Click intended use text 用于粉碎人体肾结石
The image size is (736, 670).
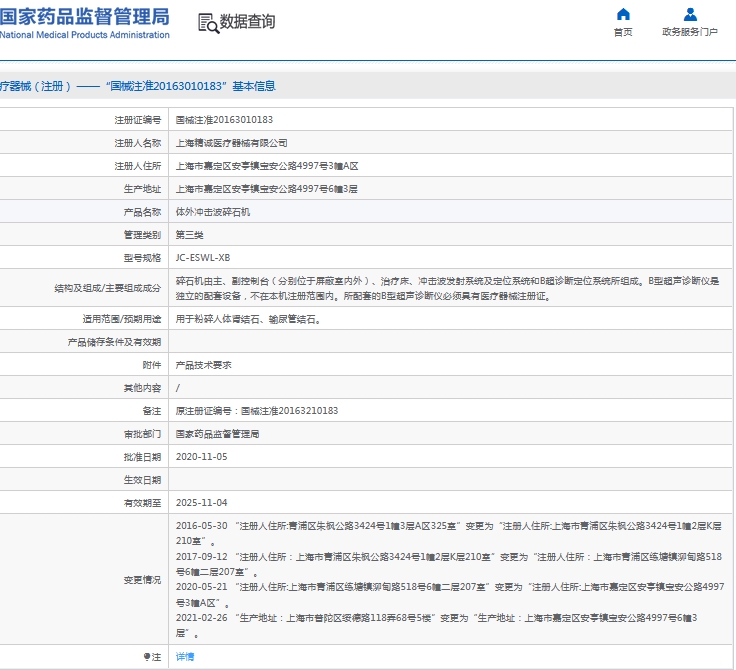[x=248, y=319]
